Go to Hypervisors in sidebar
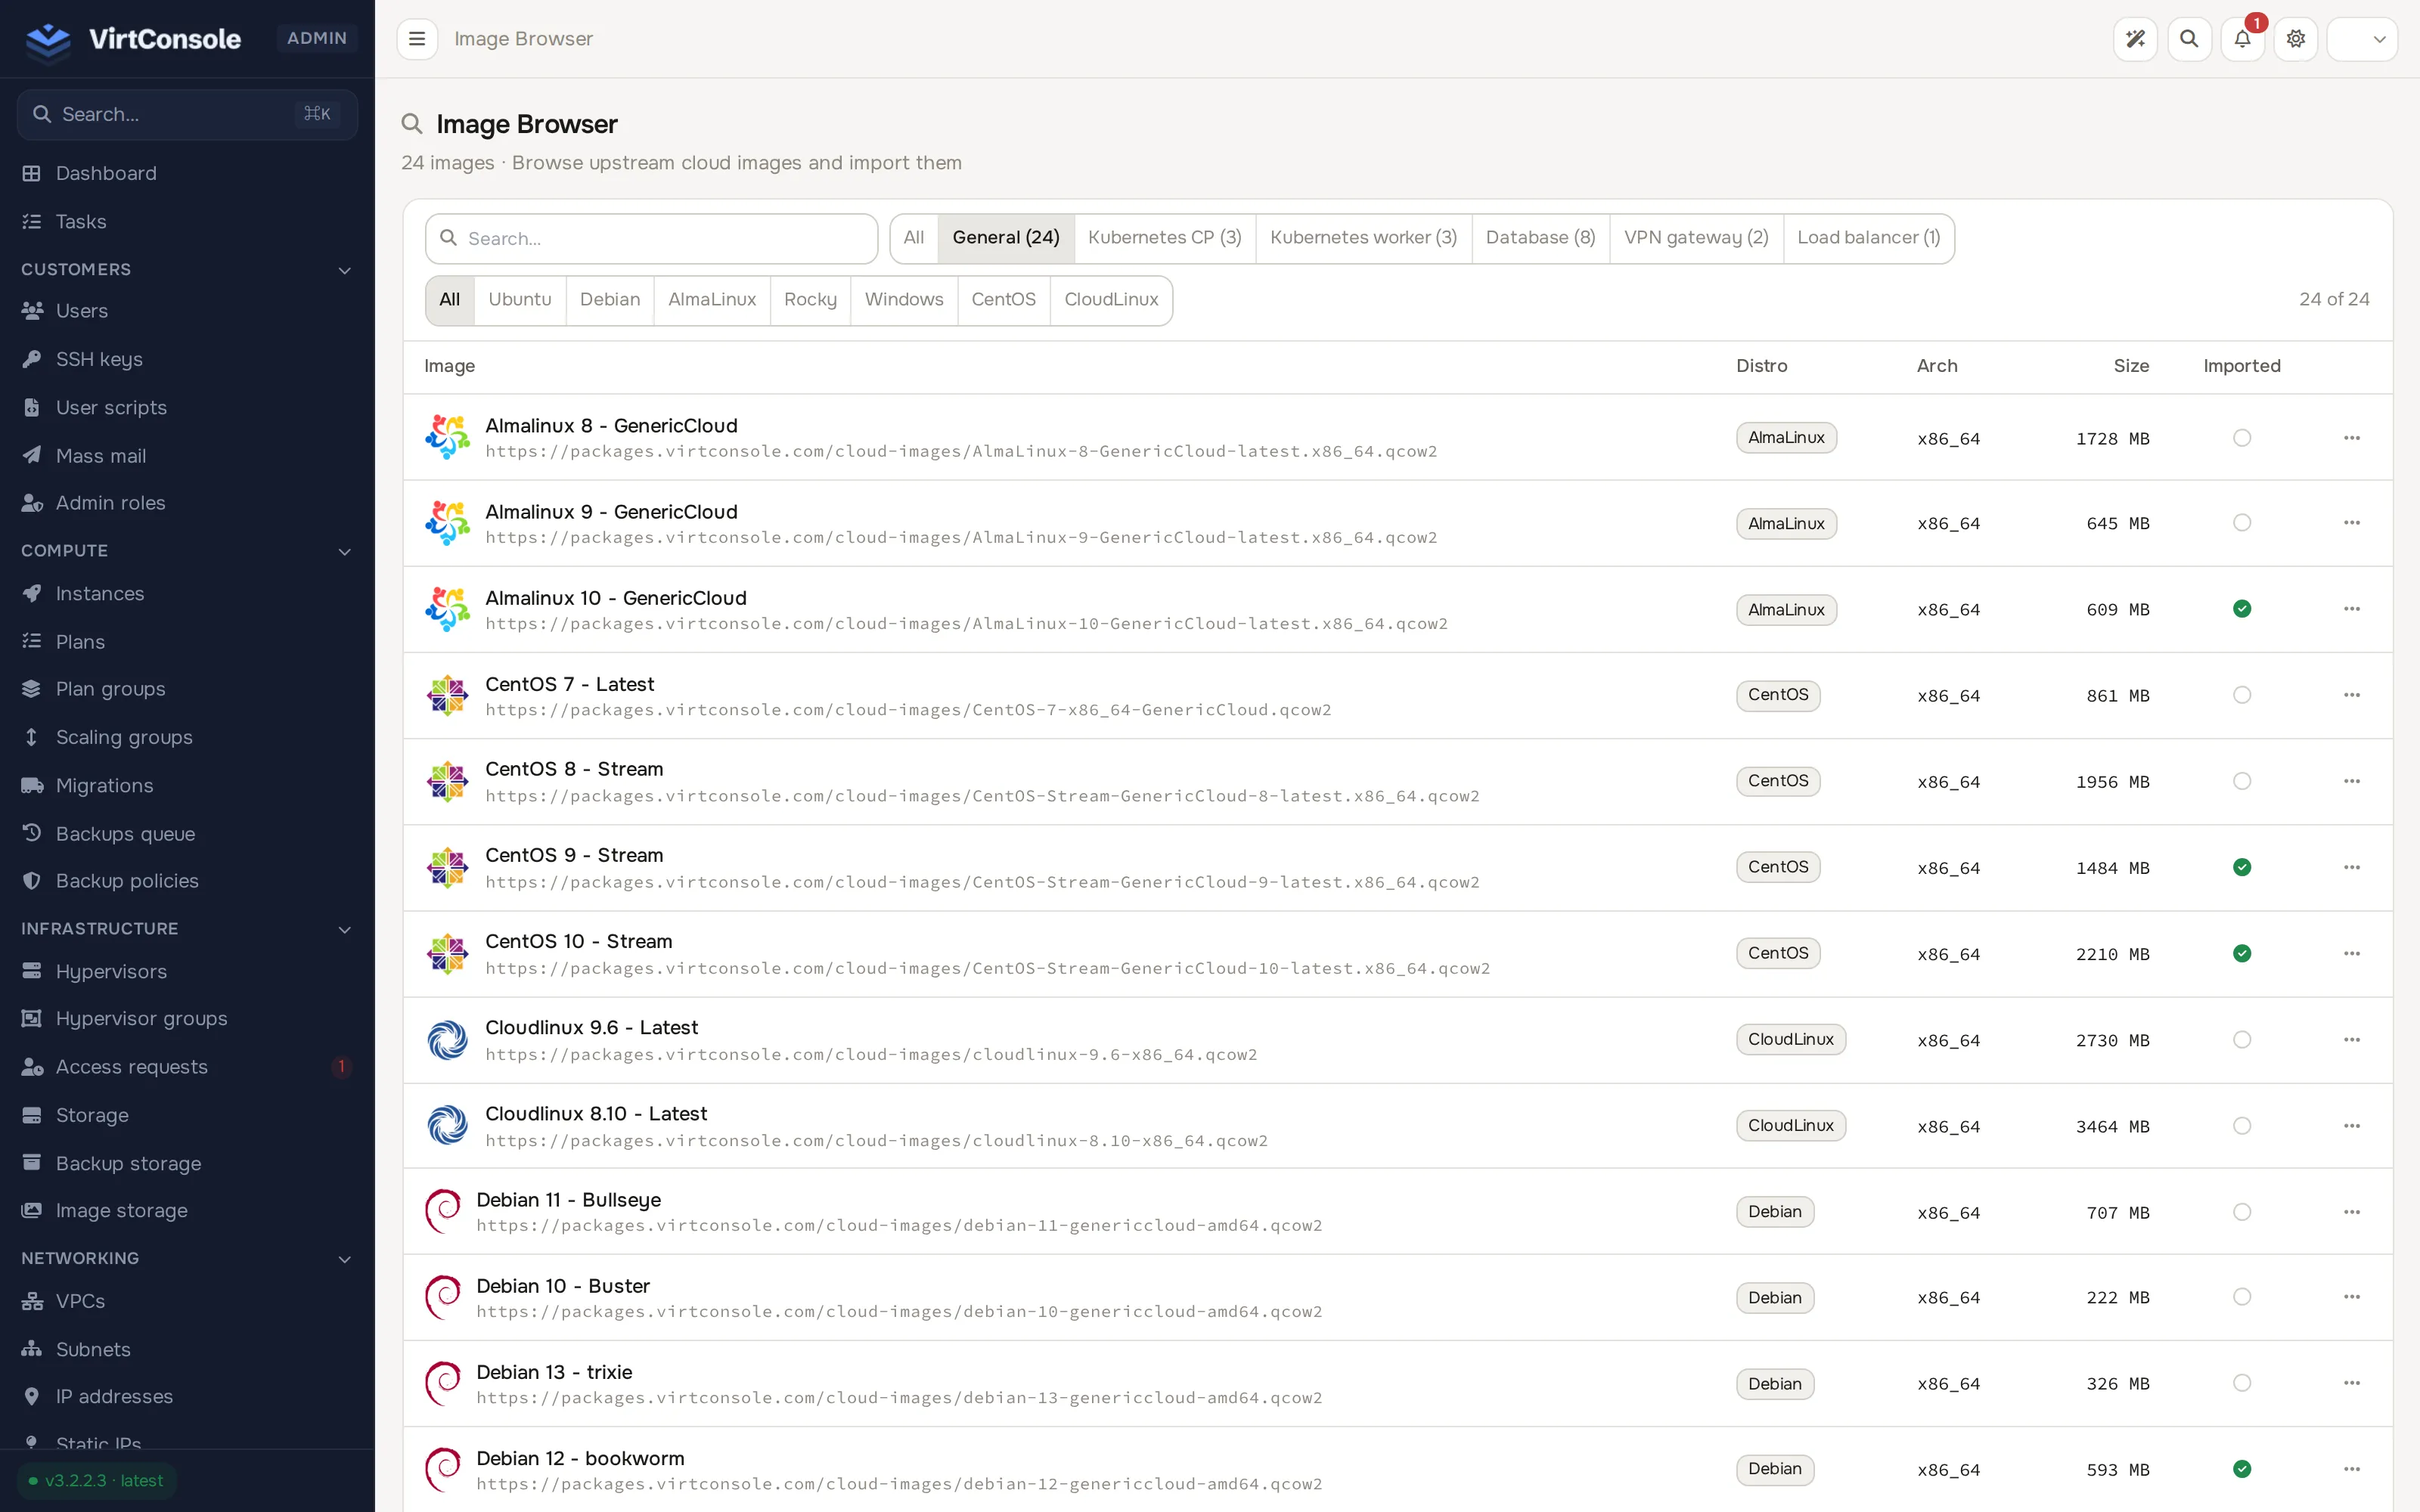Viewport: 2420px width, 1512px height. coord(187,971)
